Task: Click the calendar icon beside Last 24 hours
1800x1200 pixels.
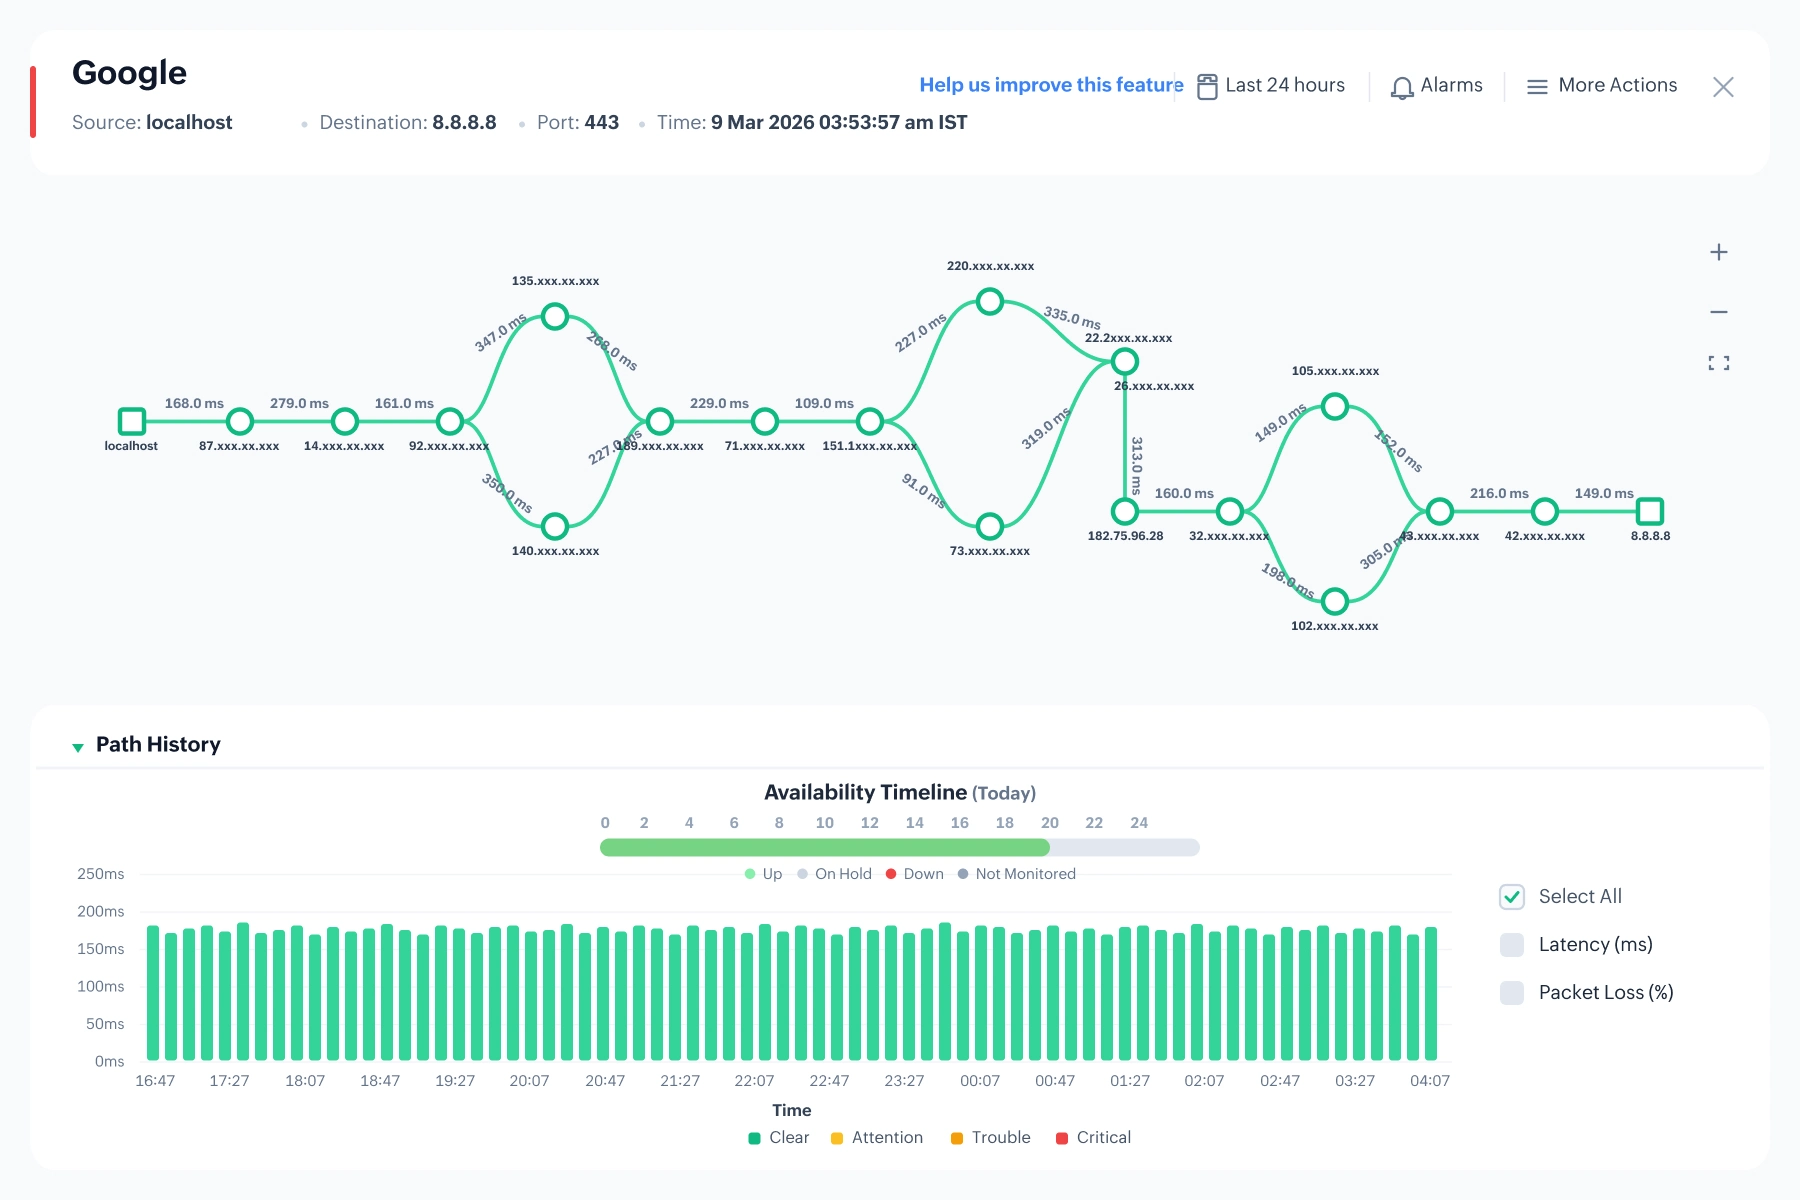Action: pos(1207,87)
